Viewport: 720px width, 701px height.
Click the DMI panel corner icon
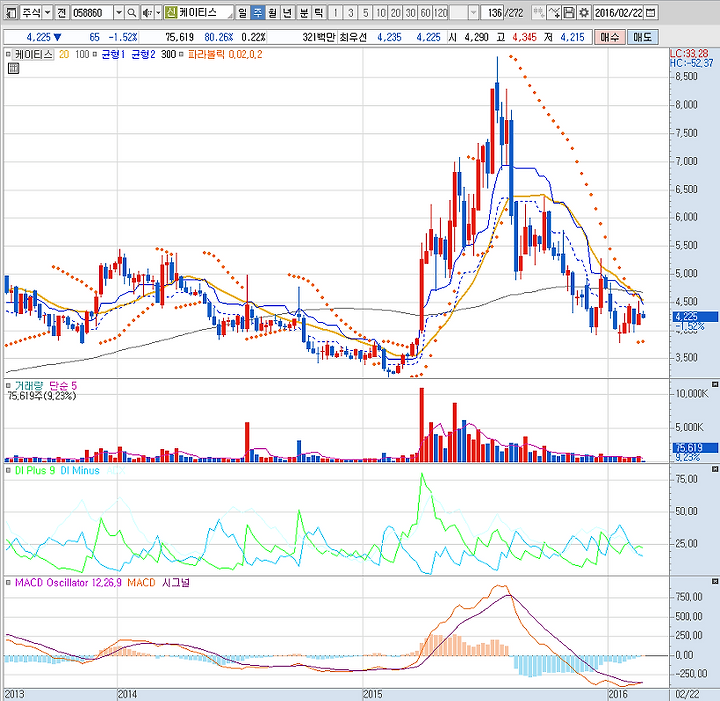click(x=714, y=469)
